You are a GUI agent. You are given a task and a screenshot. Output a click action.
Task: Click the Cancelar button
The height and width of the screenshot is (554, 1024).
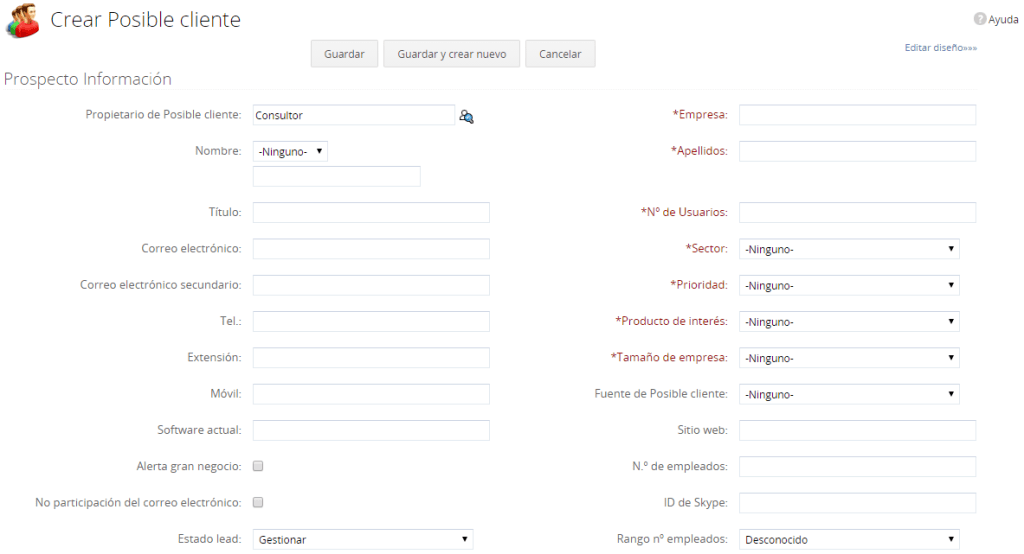point(560,54)
